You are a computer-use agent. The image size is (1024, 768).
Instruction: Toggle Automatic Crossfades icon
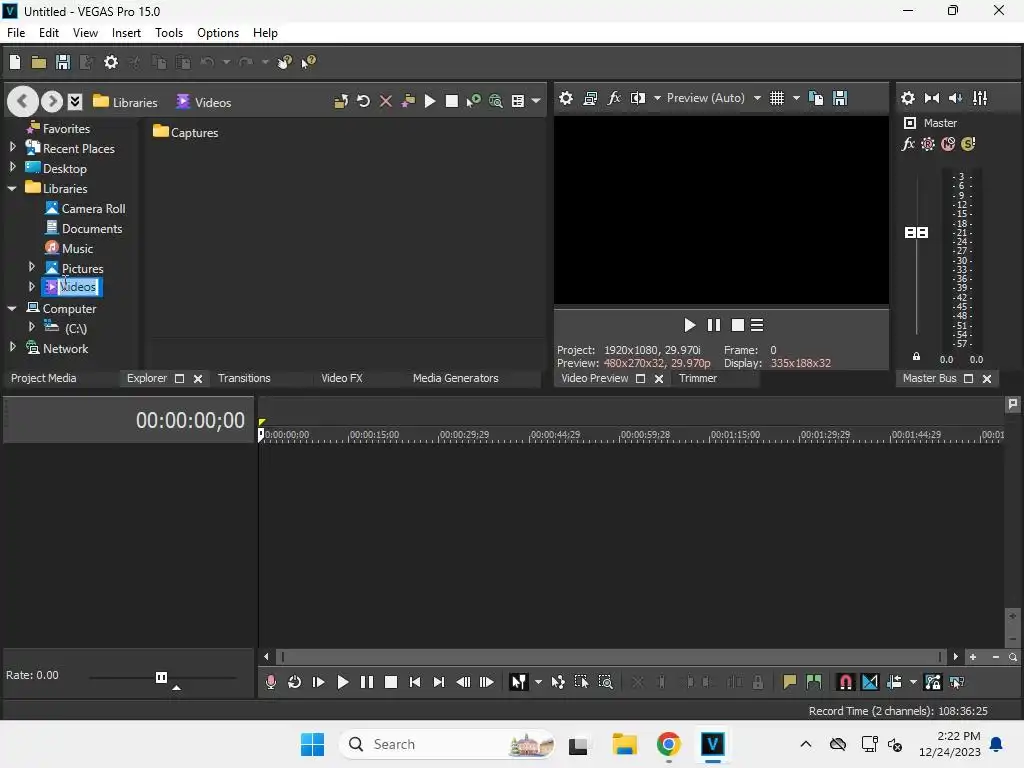(870, 682)
